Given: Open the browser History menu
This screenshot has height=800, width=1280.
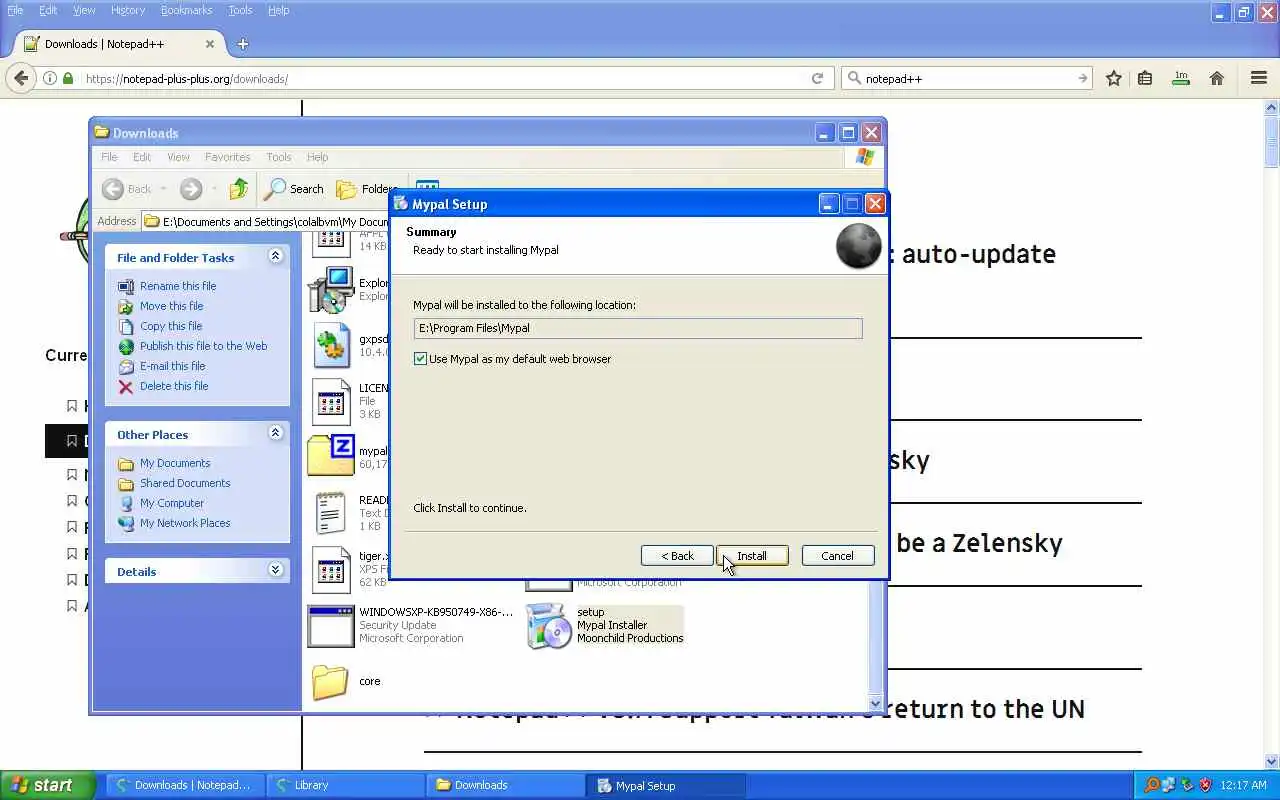Looking at the screenshot, I should [128, 10].
